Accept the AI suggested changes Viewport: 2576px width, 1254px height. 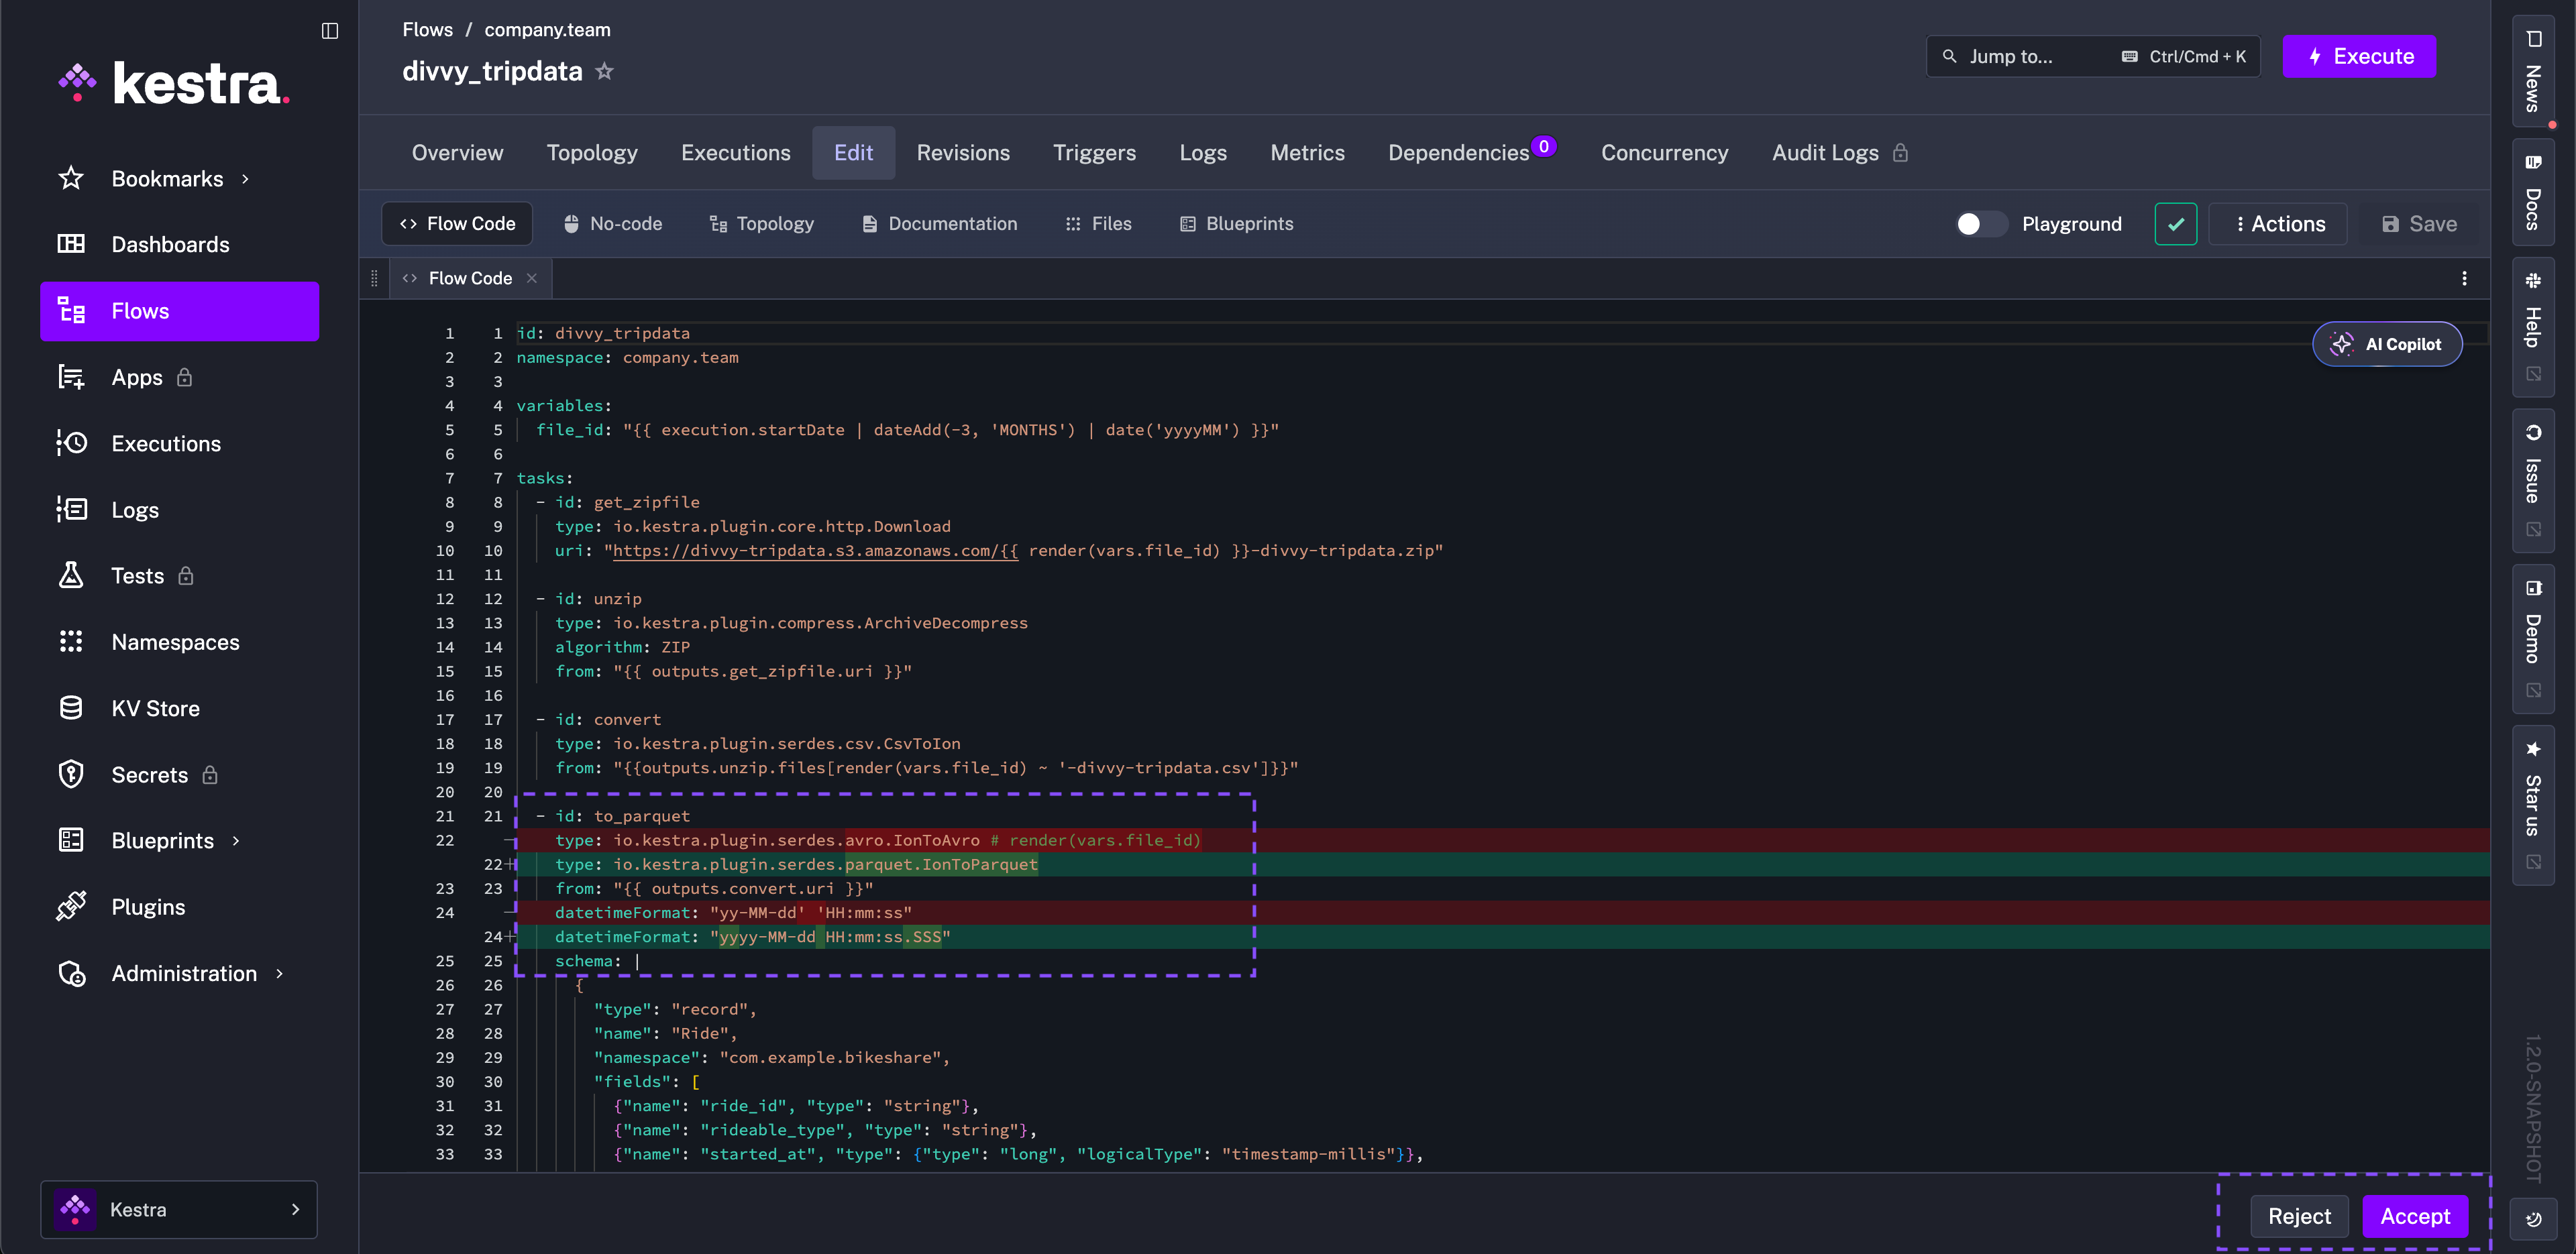click(x=2414, y=1216)
